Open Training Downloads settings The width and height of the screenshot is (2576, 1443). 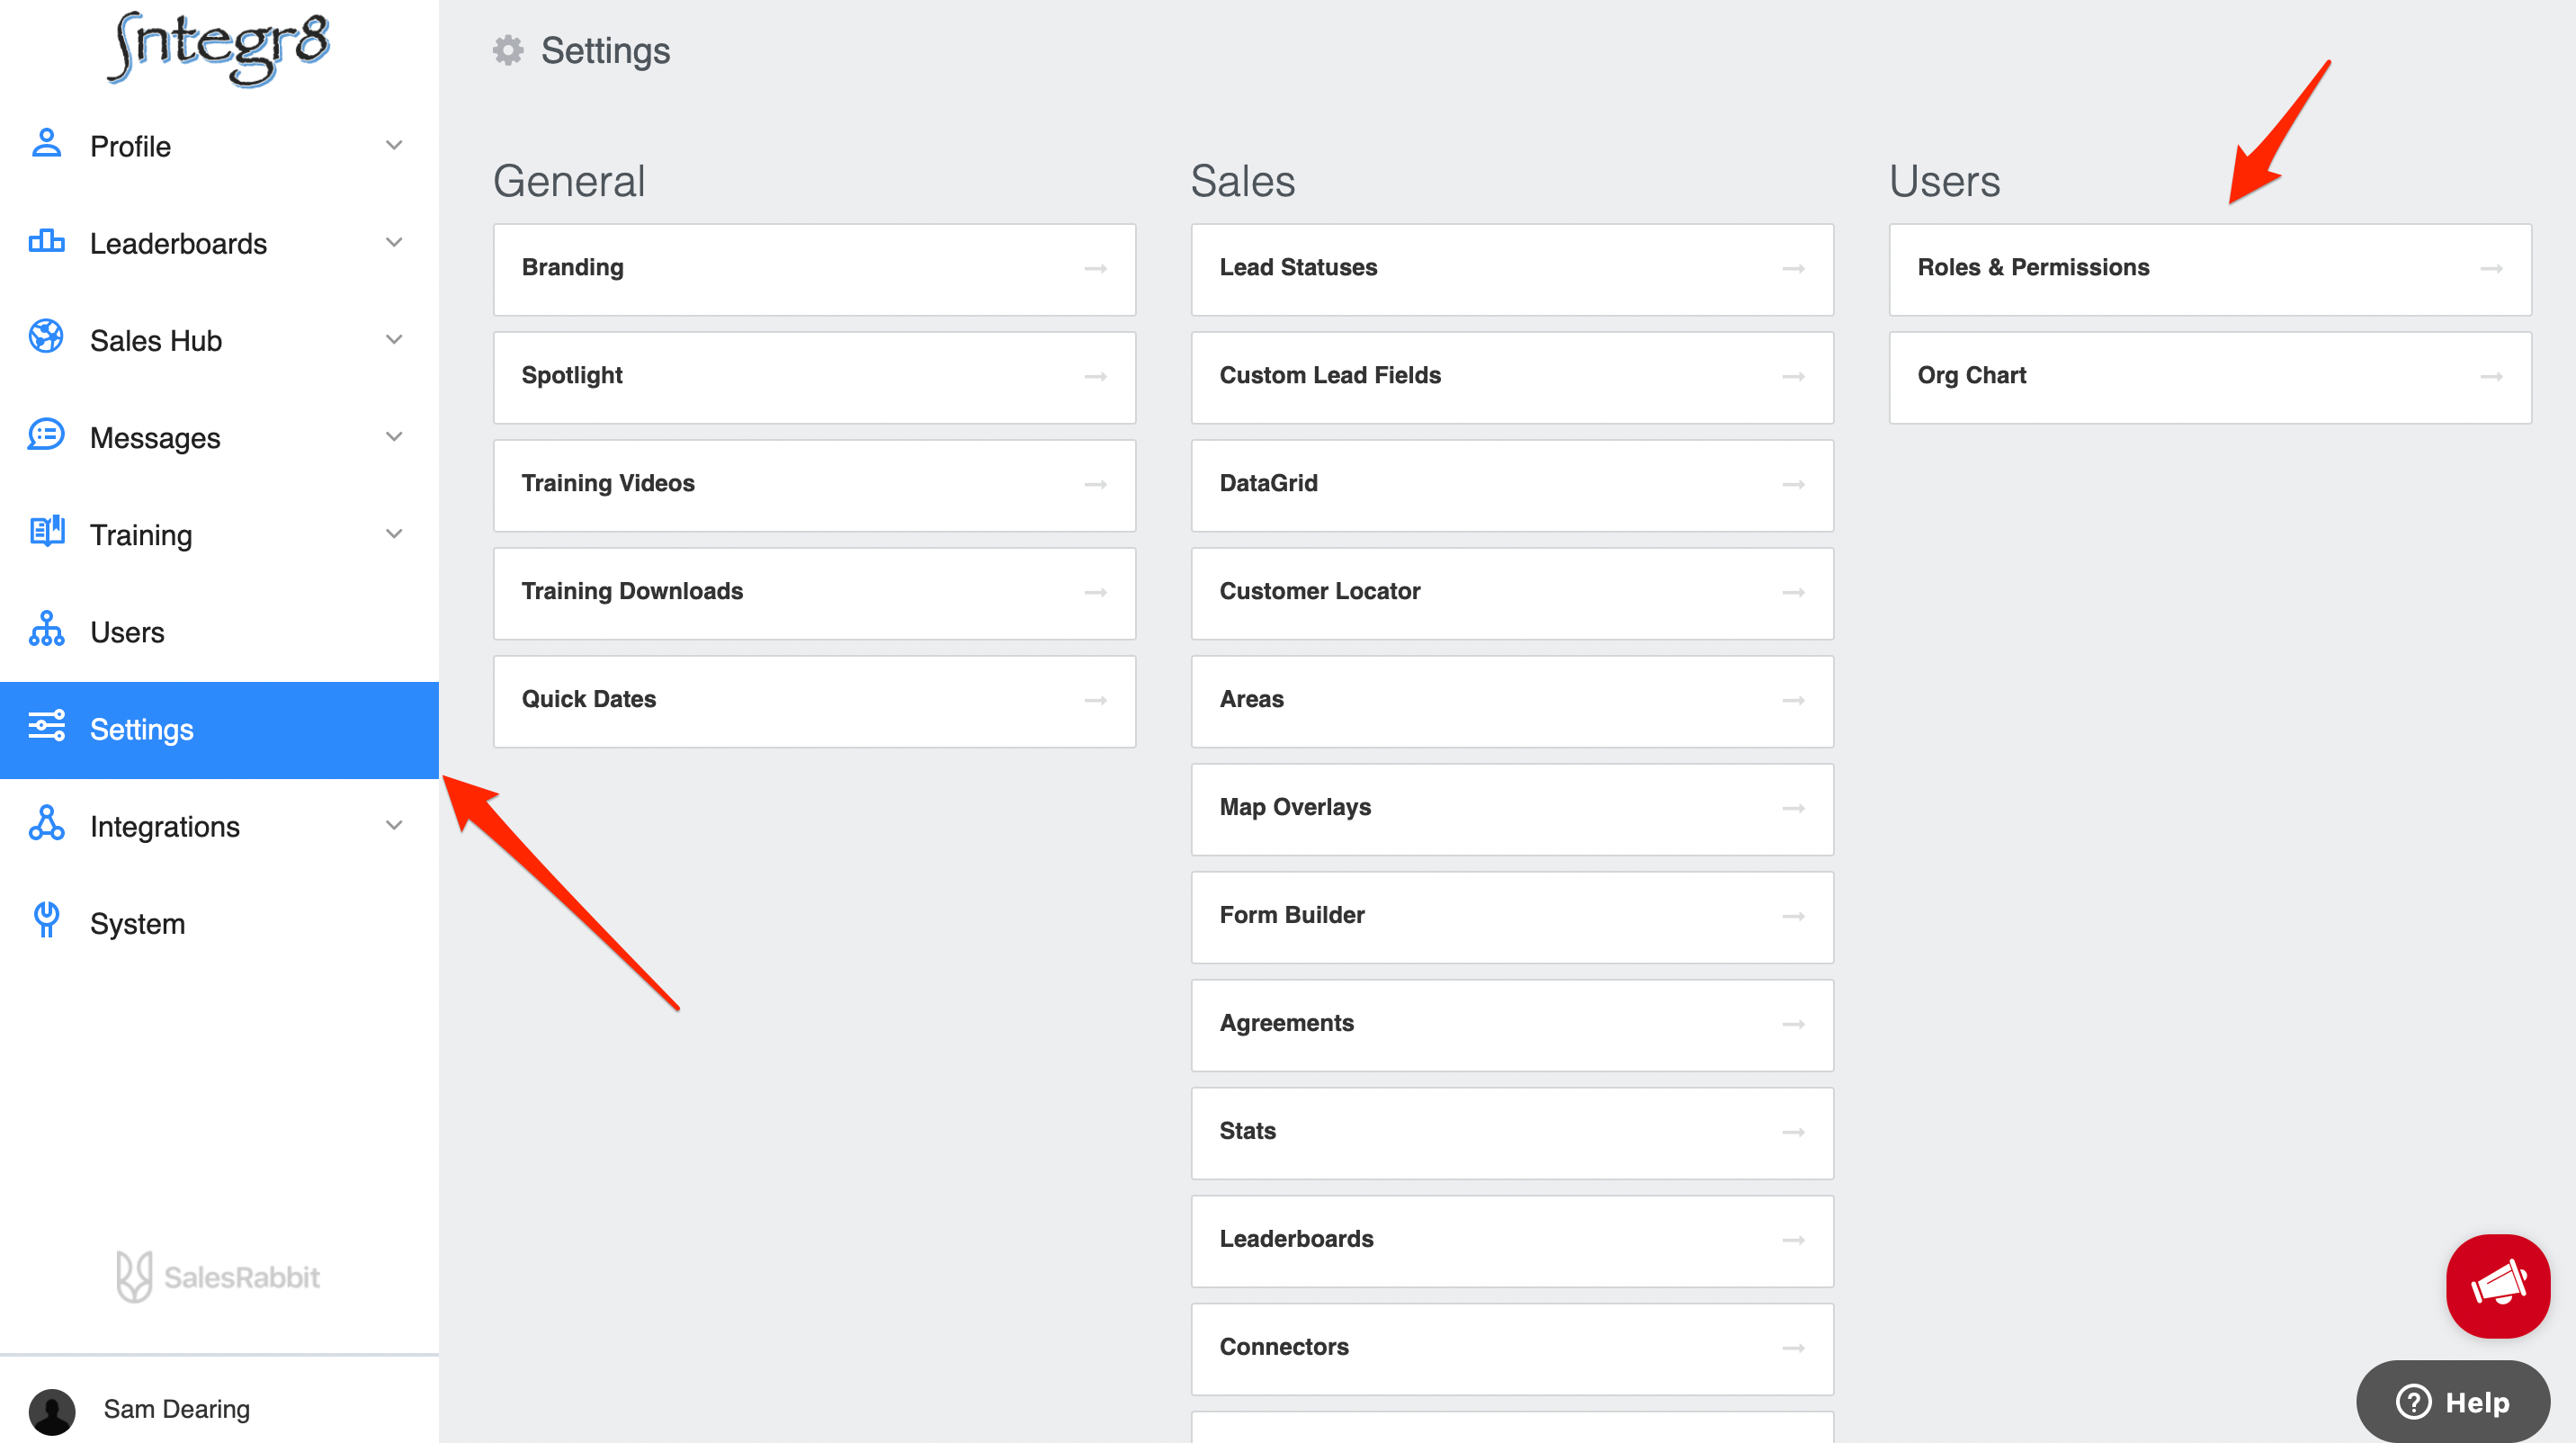point(814,593)
